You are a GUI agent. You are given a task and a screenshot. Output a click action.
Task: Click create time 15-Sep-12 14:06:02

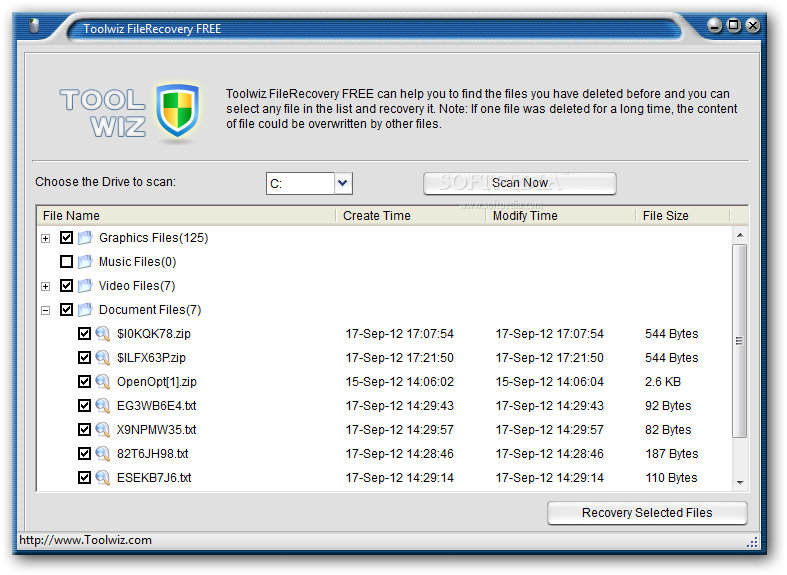[x=400, y=382]
